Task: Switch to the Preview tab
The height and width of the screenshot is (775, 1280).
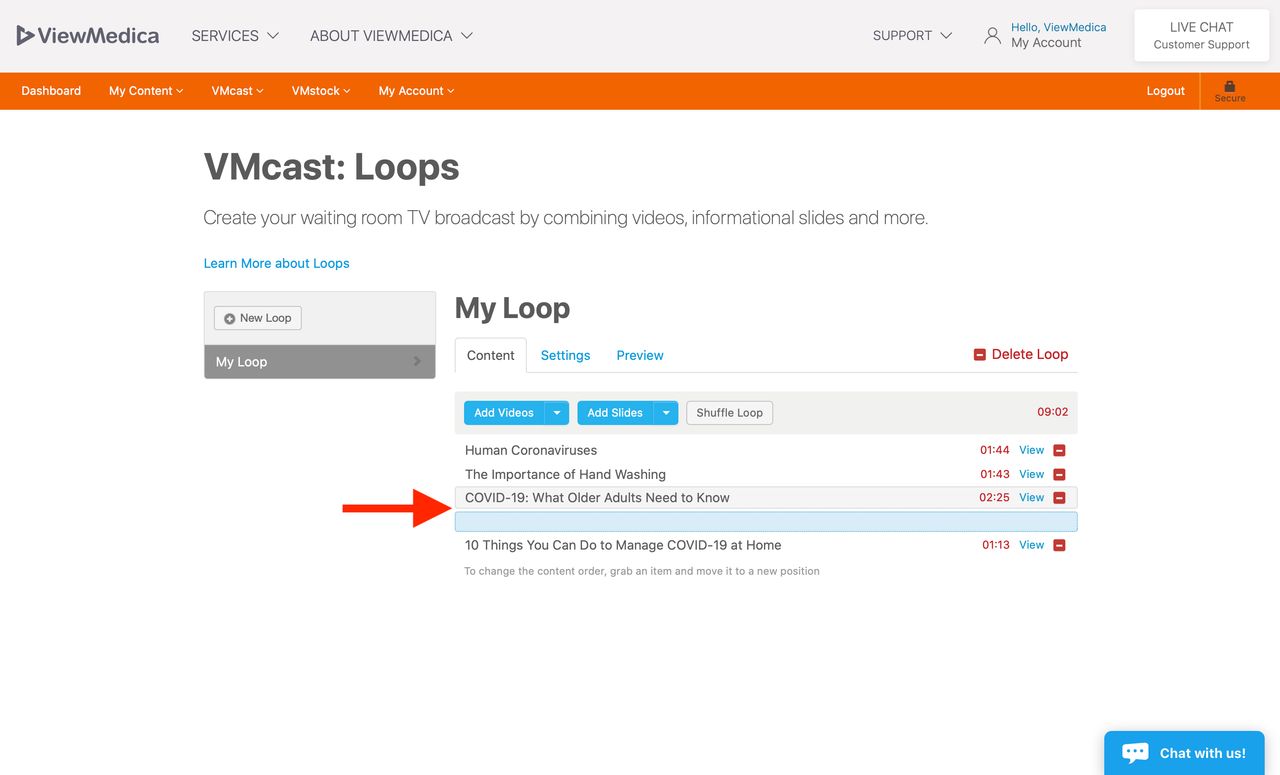Action: click(640, 355)
